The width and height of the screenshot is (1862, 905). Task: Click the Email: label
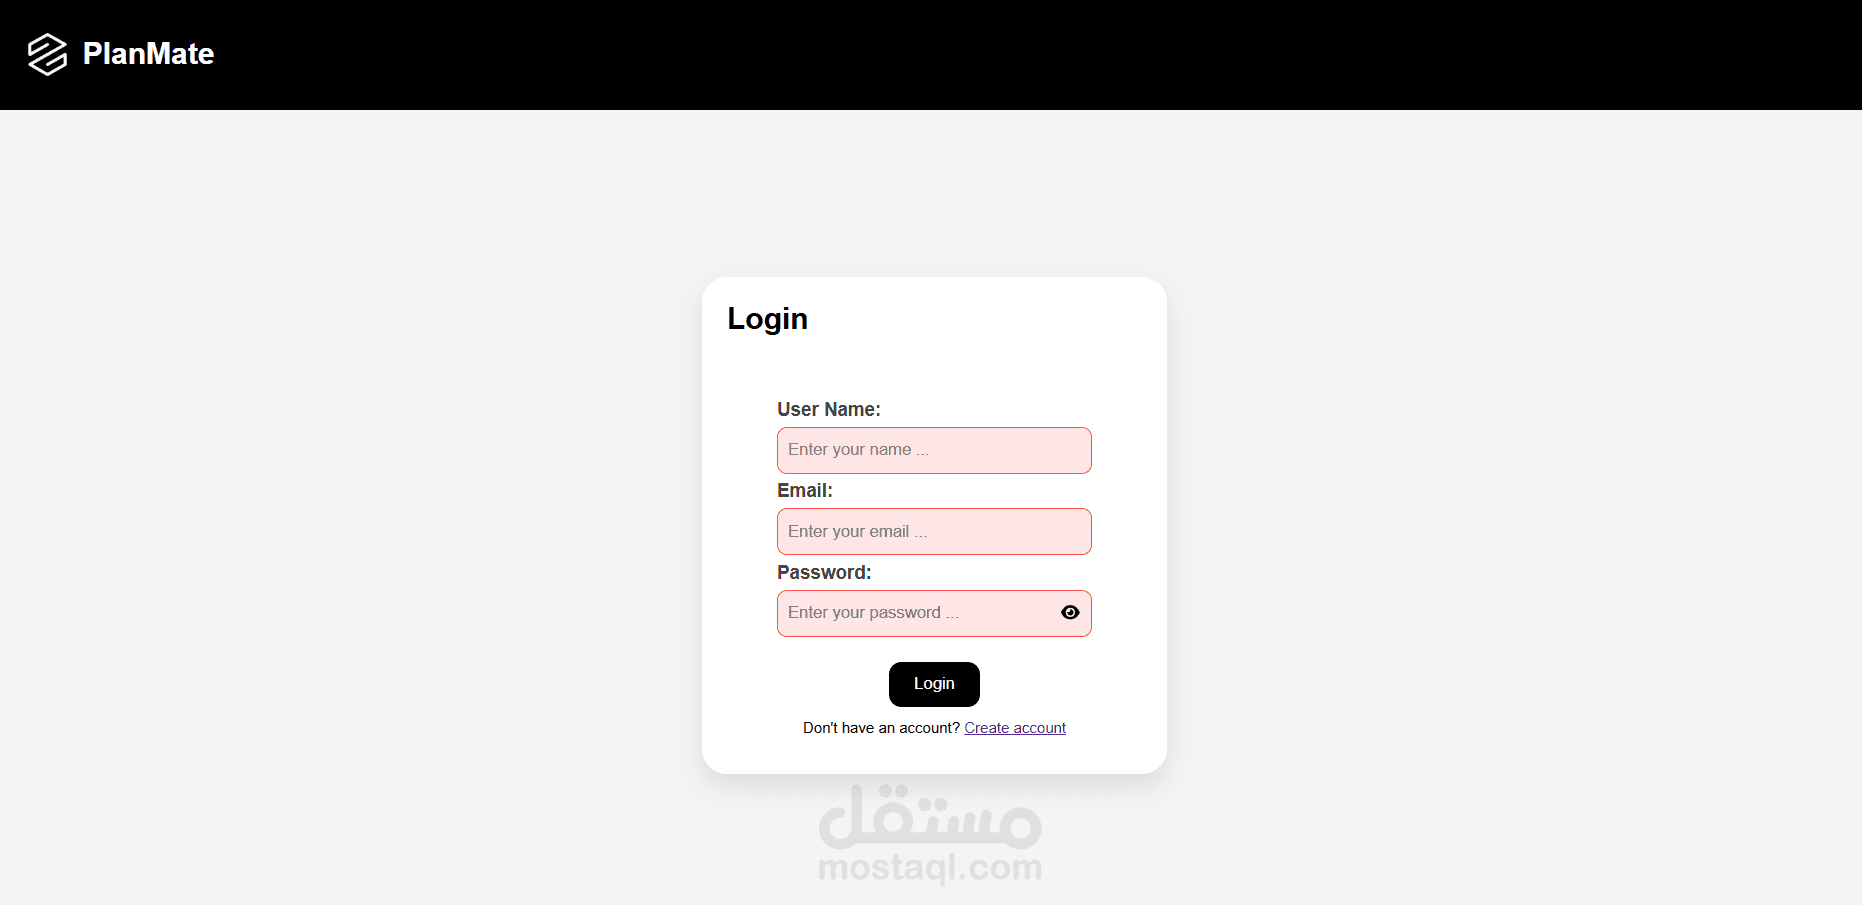click(805, 491)
